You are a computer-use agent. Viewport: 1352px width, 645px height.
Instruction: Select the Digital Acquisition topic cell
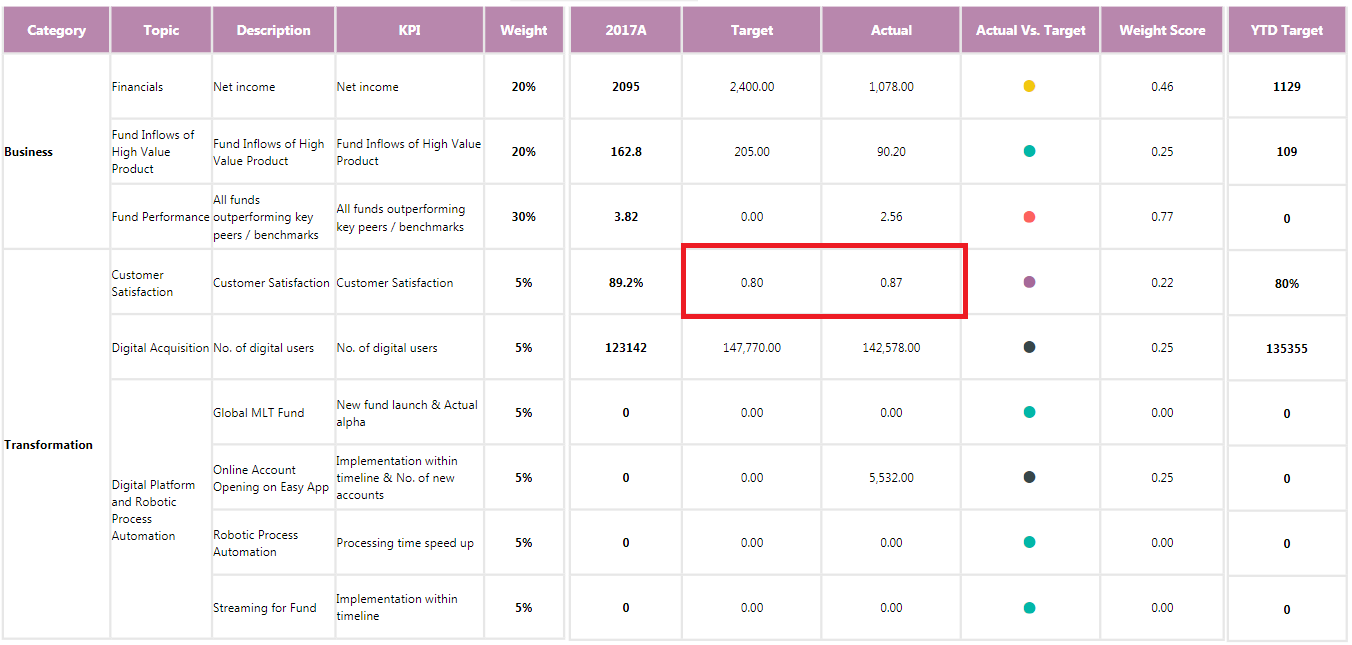pos(161,348)
